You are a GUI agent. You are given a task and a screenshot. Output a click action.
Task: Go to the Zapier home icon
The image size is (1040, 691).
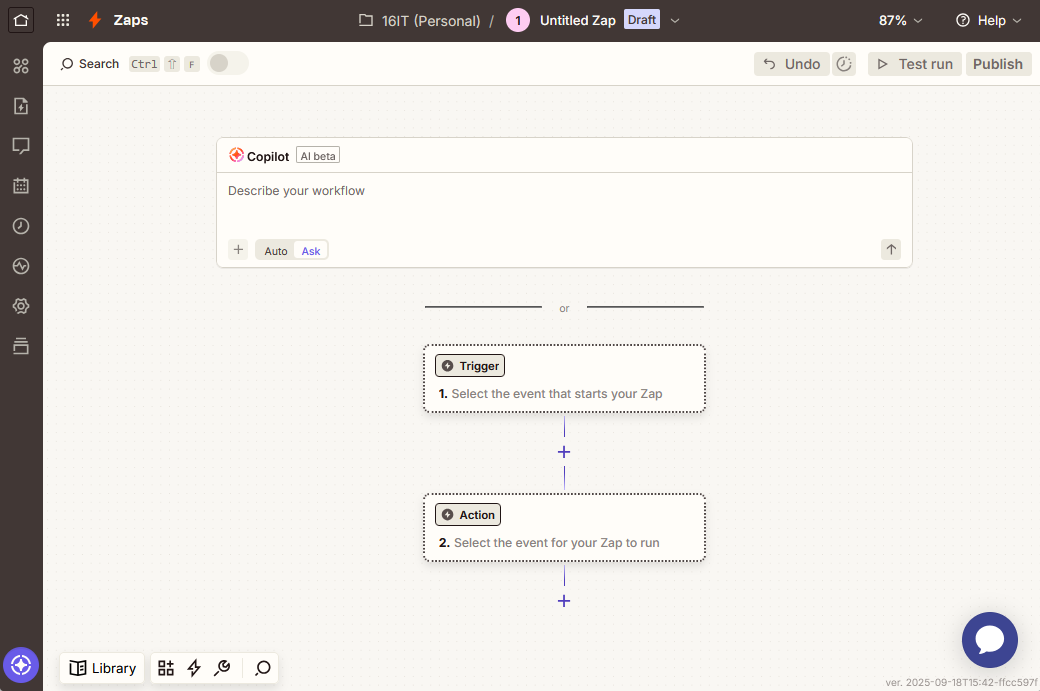(21, 21)
